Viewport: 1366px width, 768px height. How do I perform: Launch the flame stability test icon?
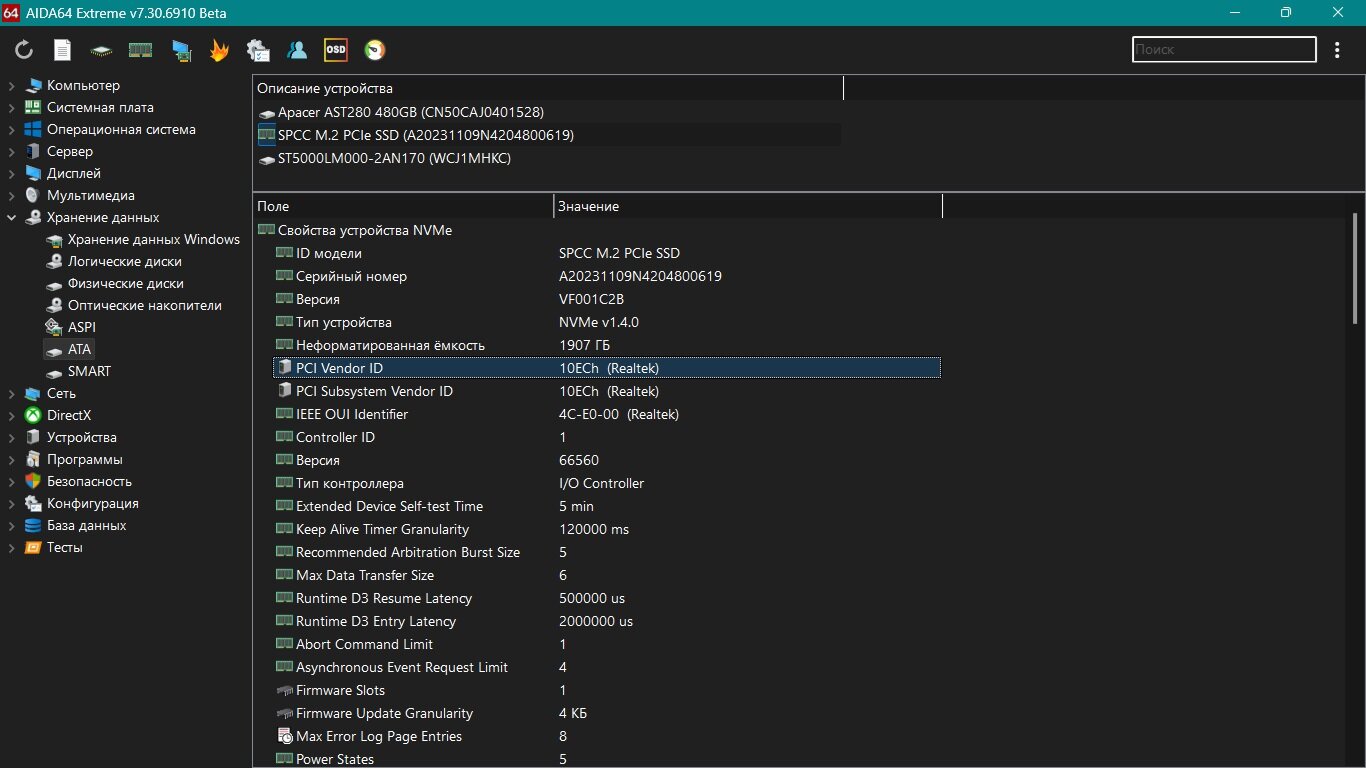point(219,50)
